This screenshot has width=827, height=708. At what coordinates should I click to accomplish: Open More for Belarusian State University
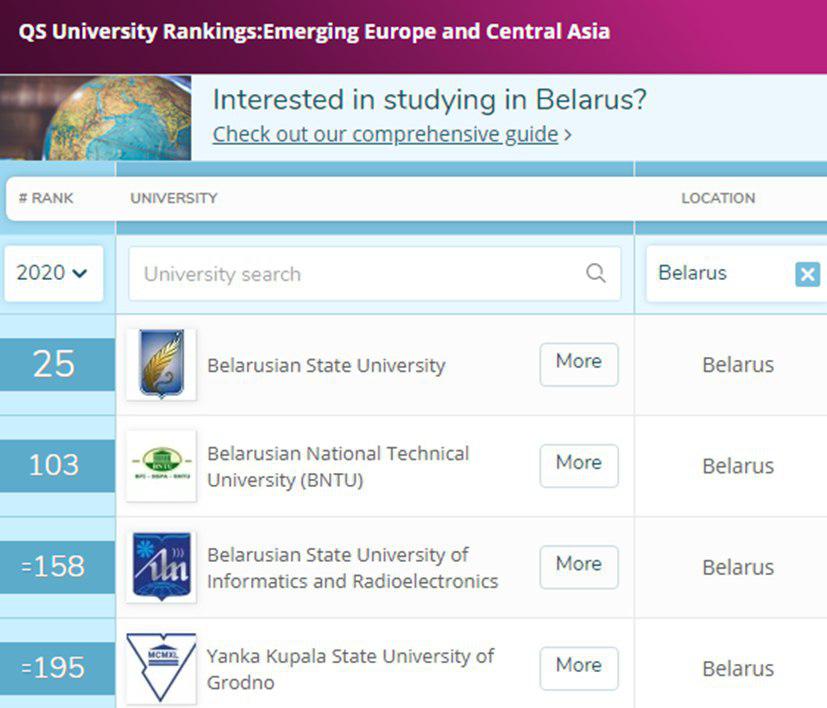click(x=579, y=364)
